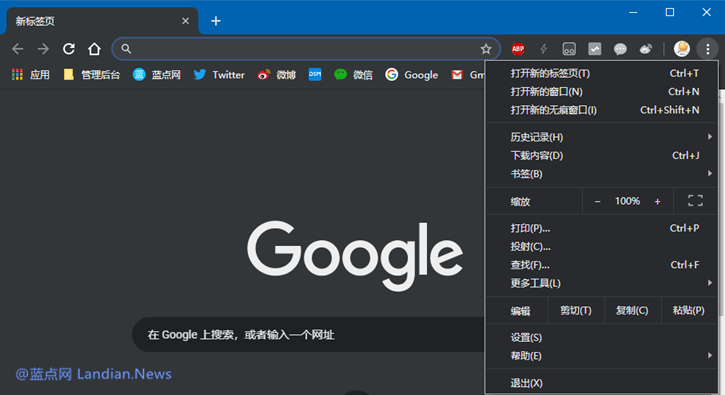725x395 pixels.
Task: Open the Gmail bookmark icon
Action: click(x=467, y=74)
